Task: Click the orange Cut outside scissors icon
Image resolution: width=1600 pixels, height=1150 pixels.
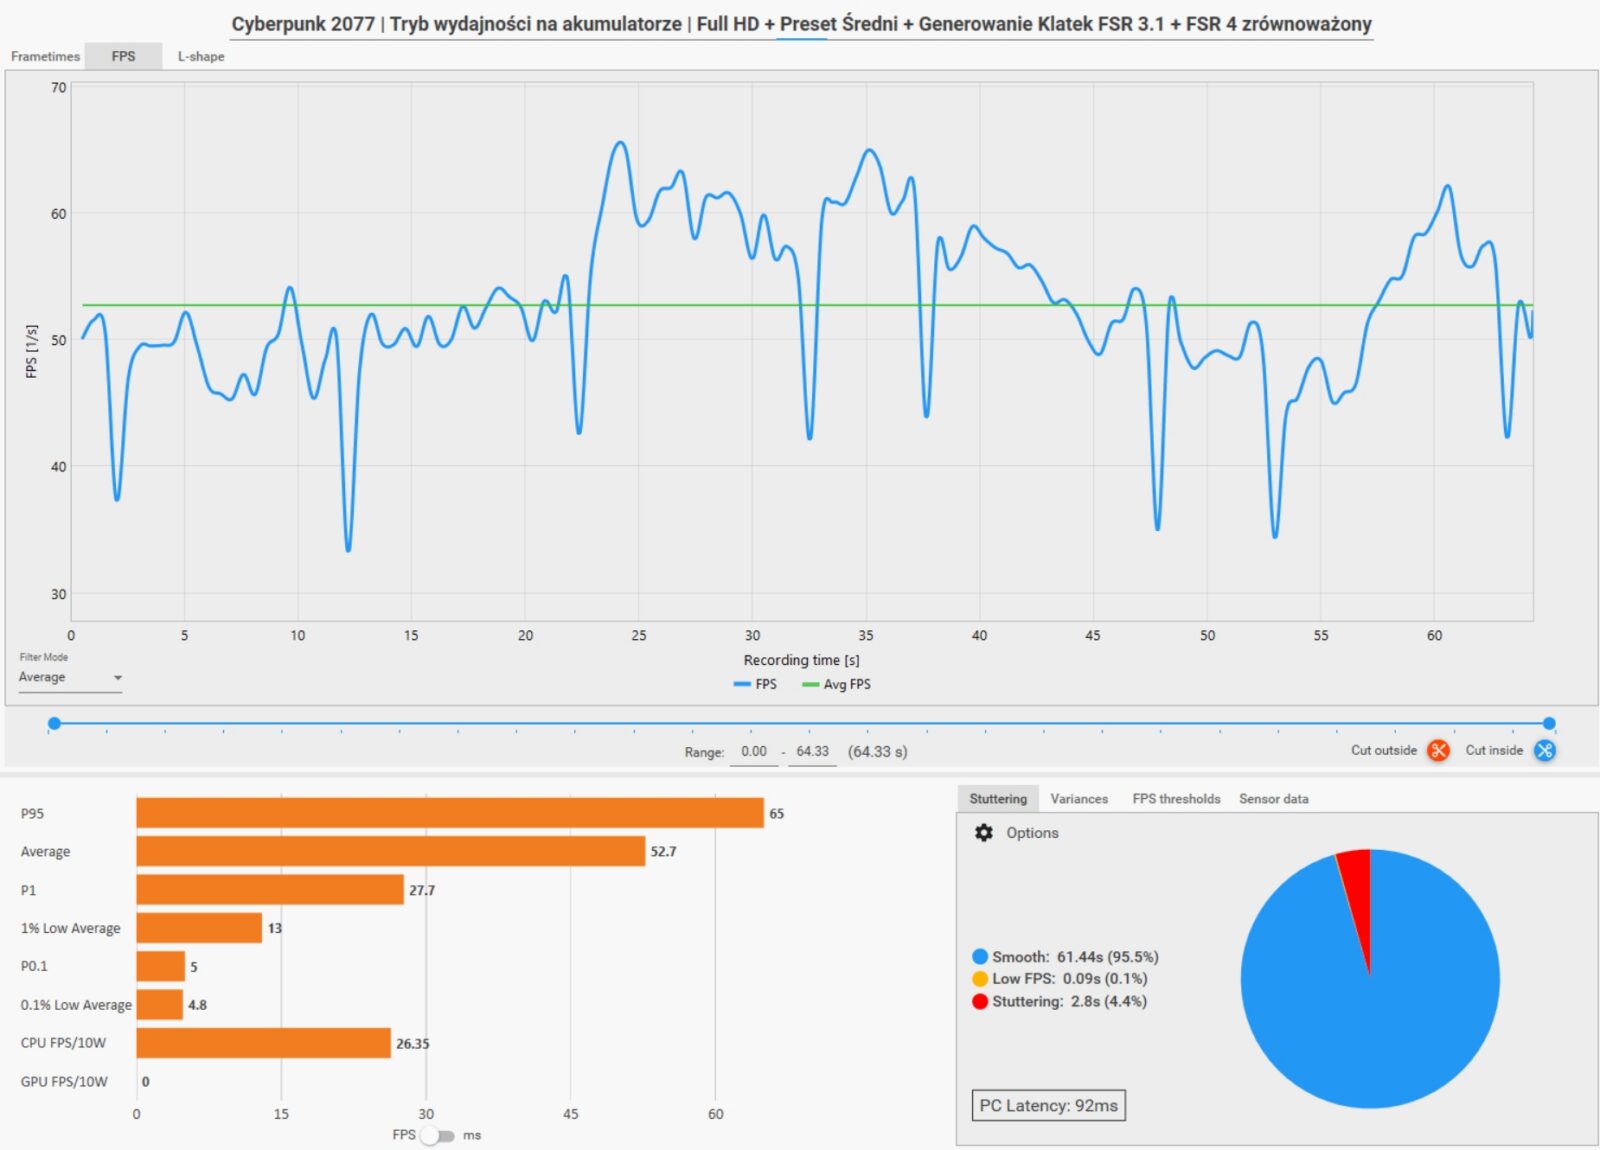Action: click(x=1438, y=750)
